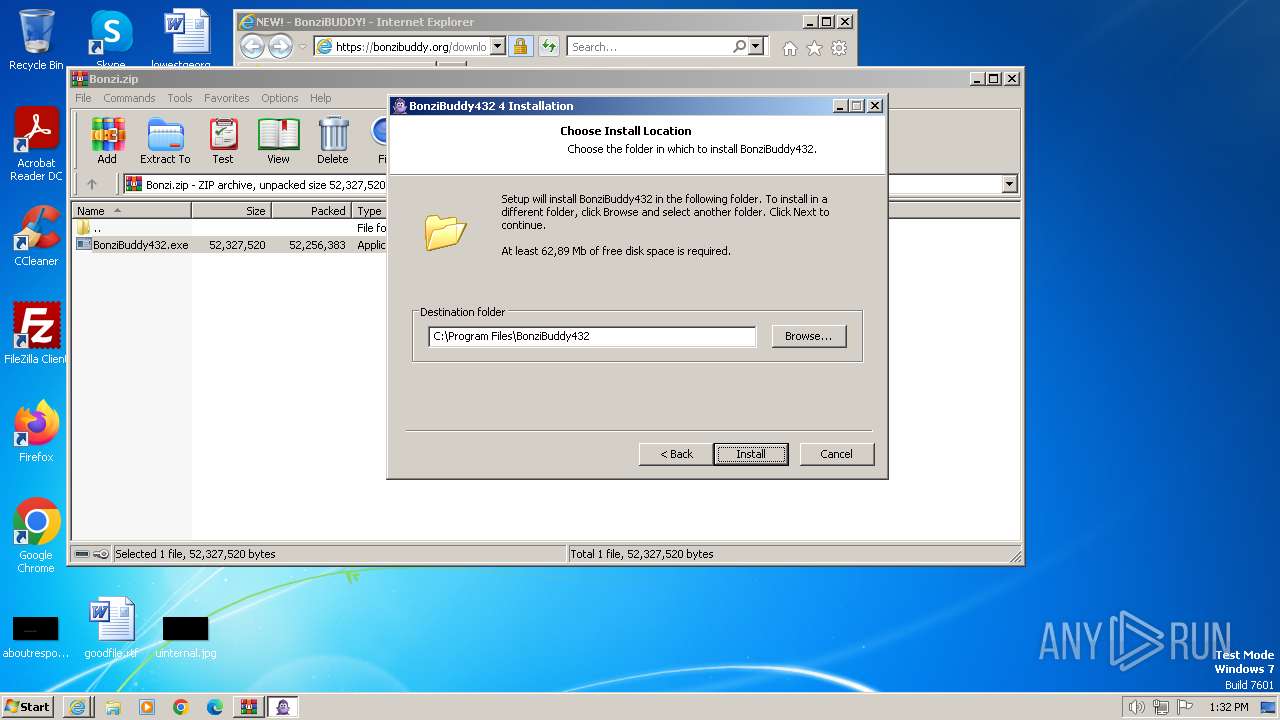Click the Internet Explorer back arrow
This screenshot has height=720, width=1280.
pyautogui.click(x=252, y=46)
